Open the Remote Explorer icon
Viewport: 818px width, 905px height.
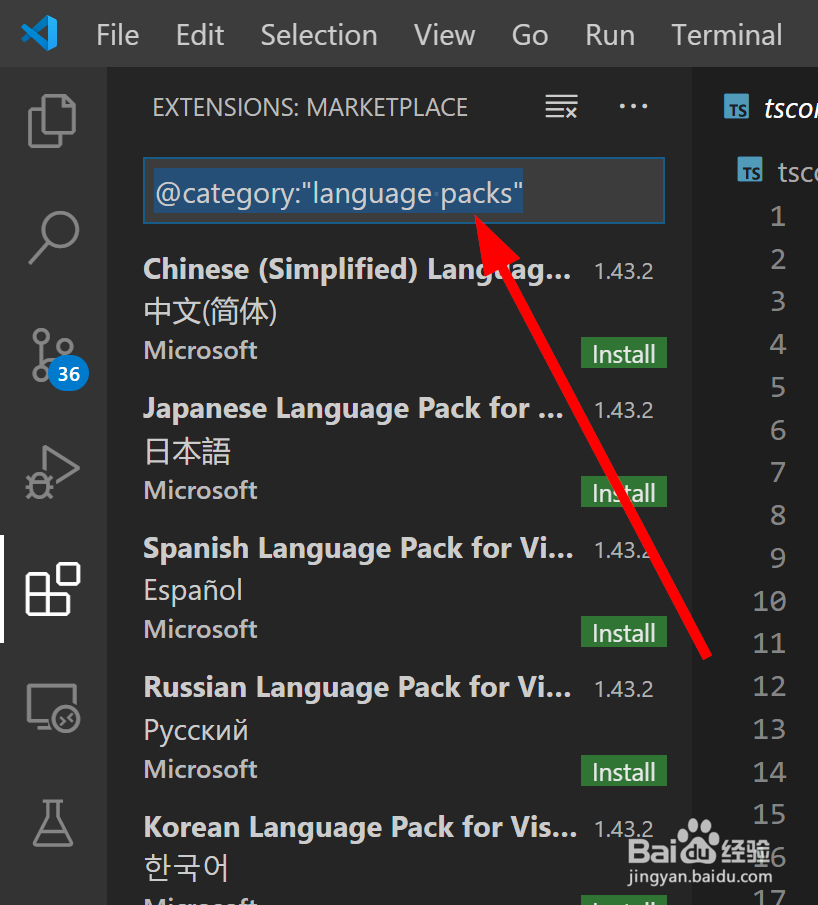(x=53, y=708)
